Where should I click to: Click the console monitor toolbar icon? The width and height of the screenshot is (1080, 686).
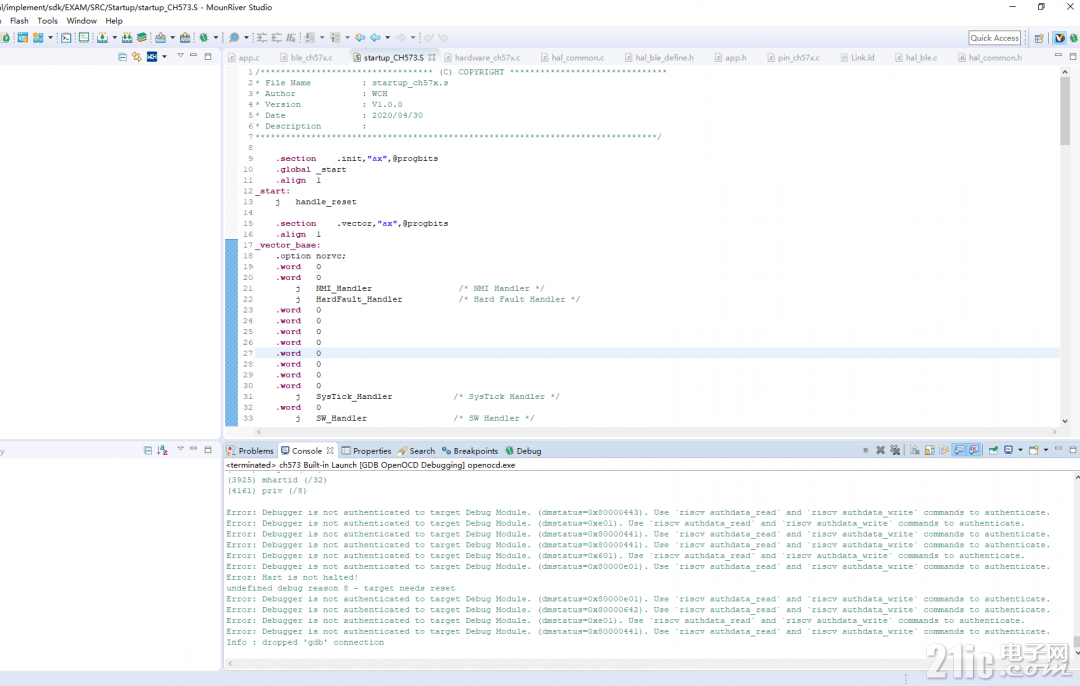84,38
